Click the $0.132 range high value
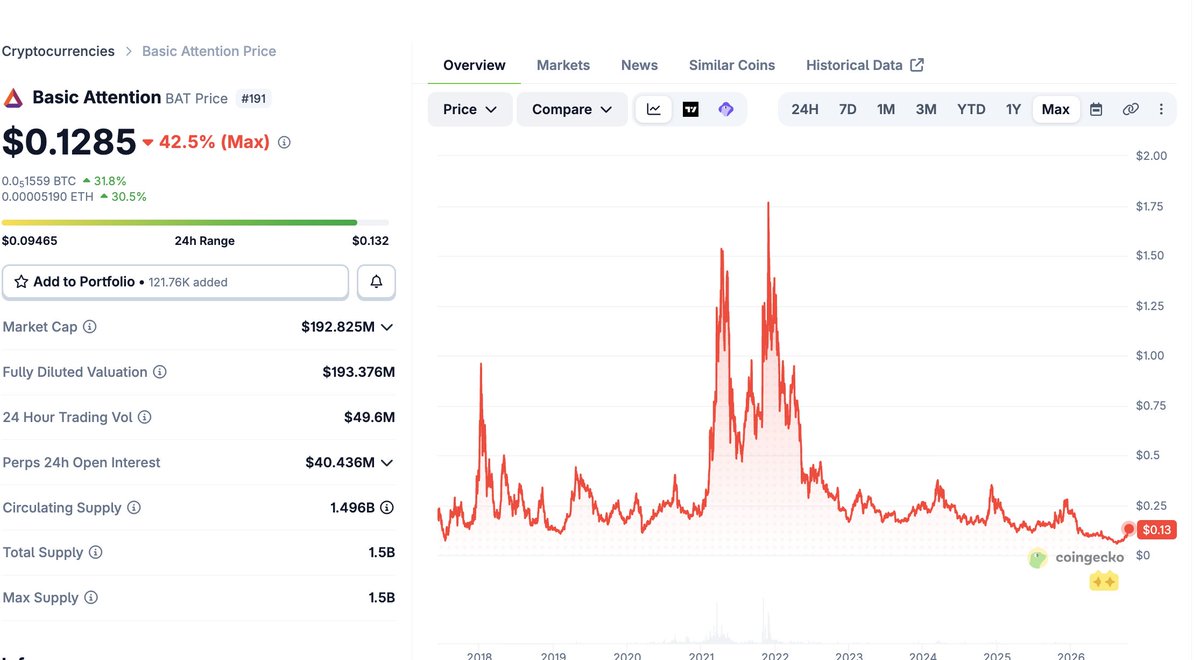 (x=370, y=241)
